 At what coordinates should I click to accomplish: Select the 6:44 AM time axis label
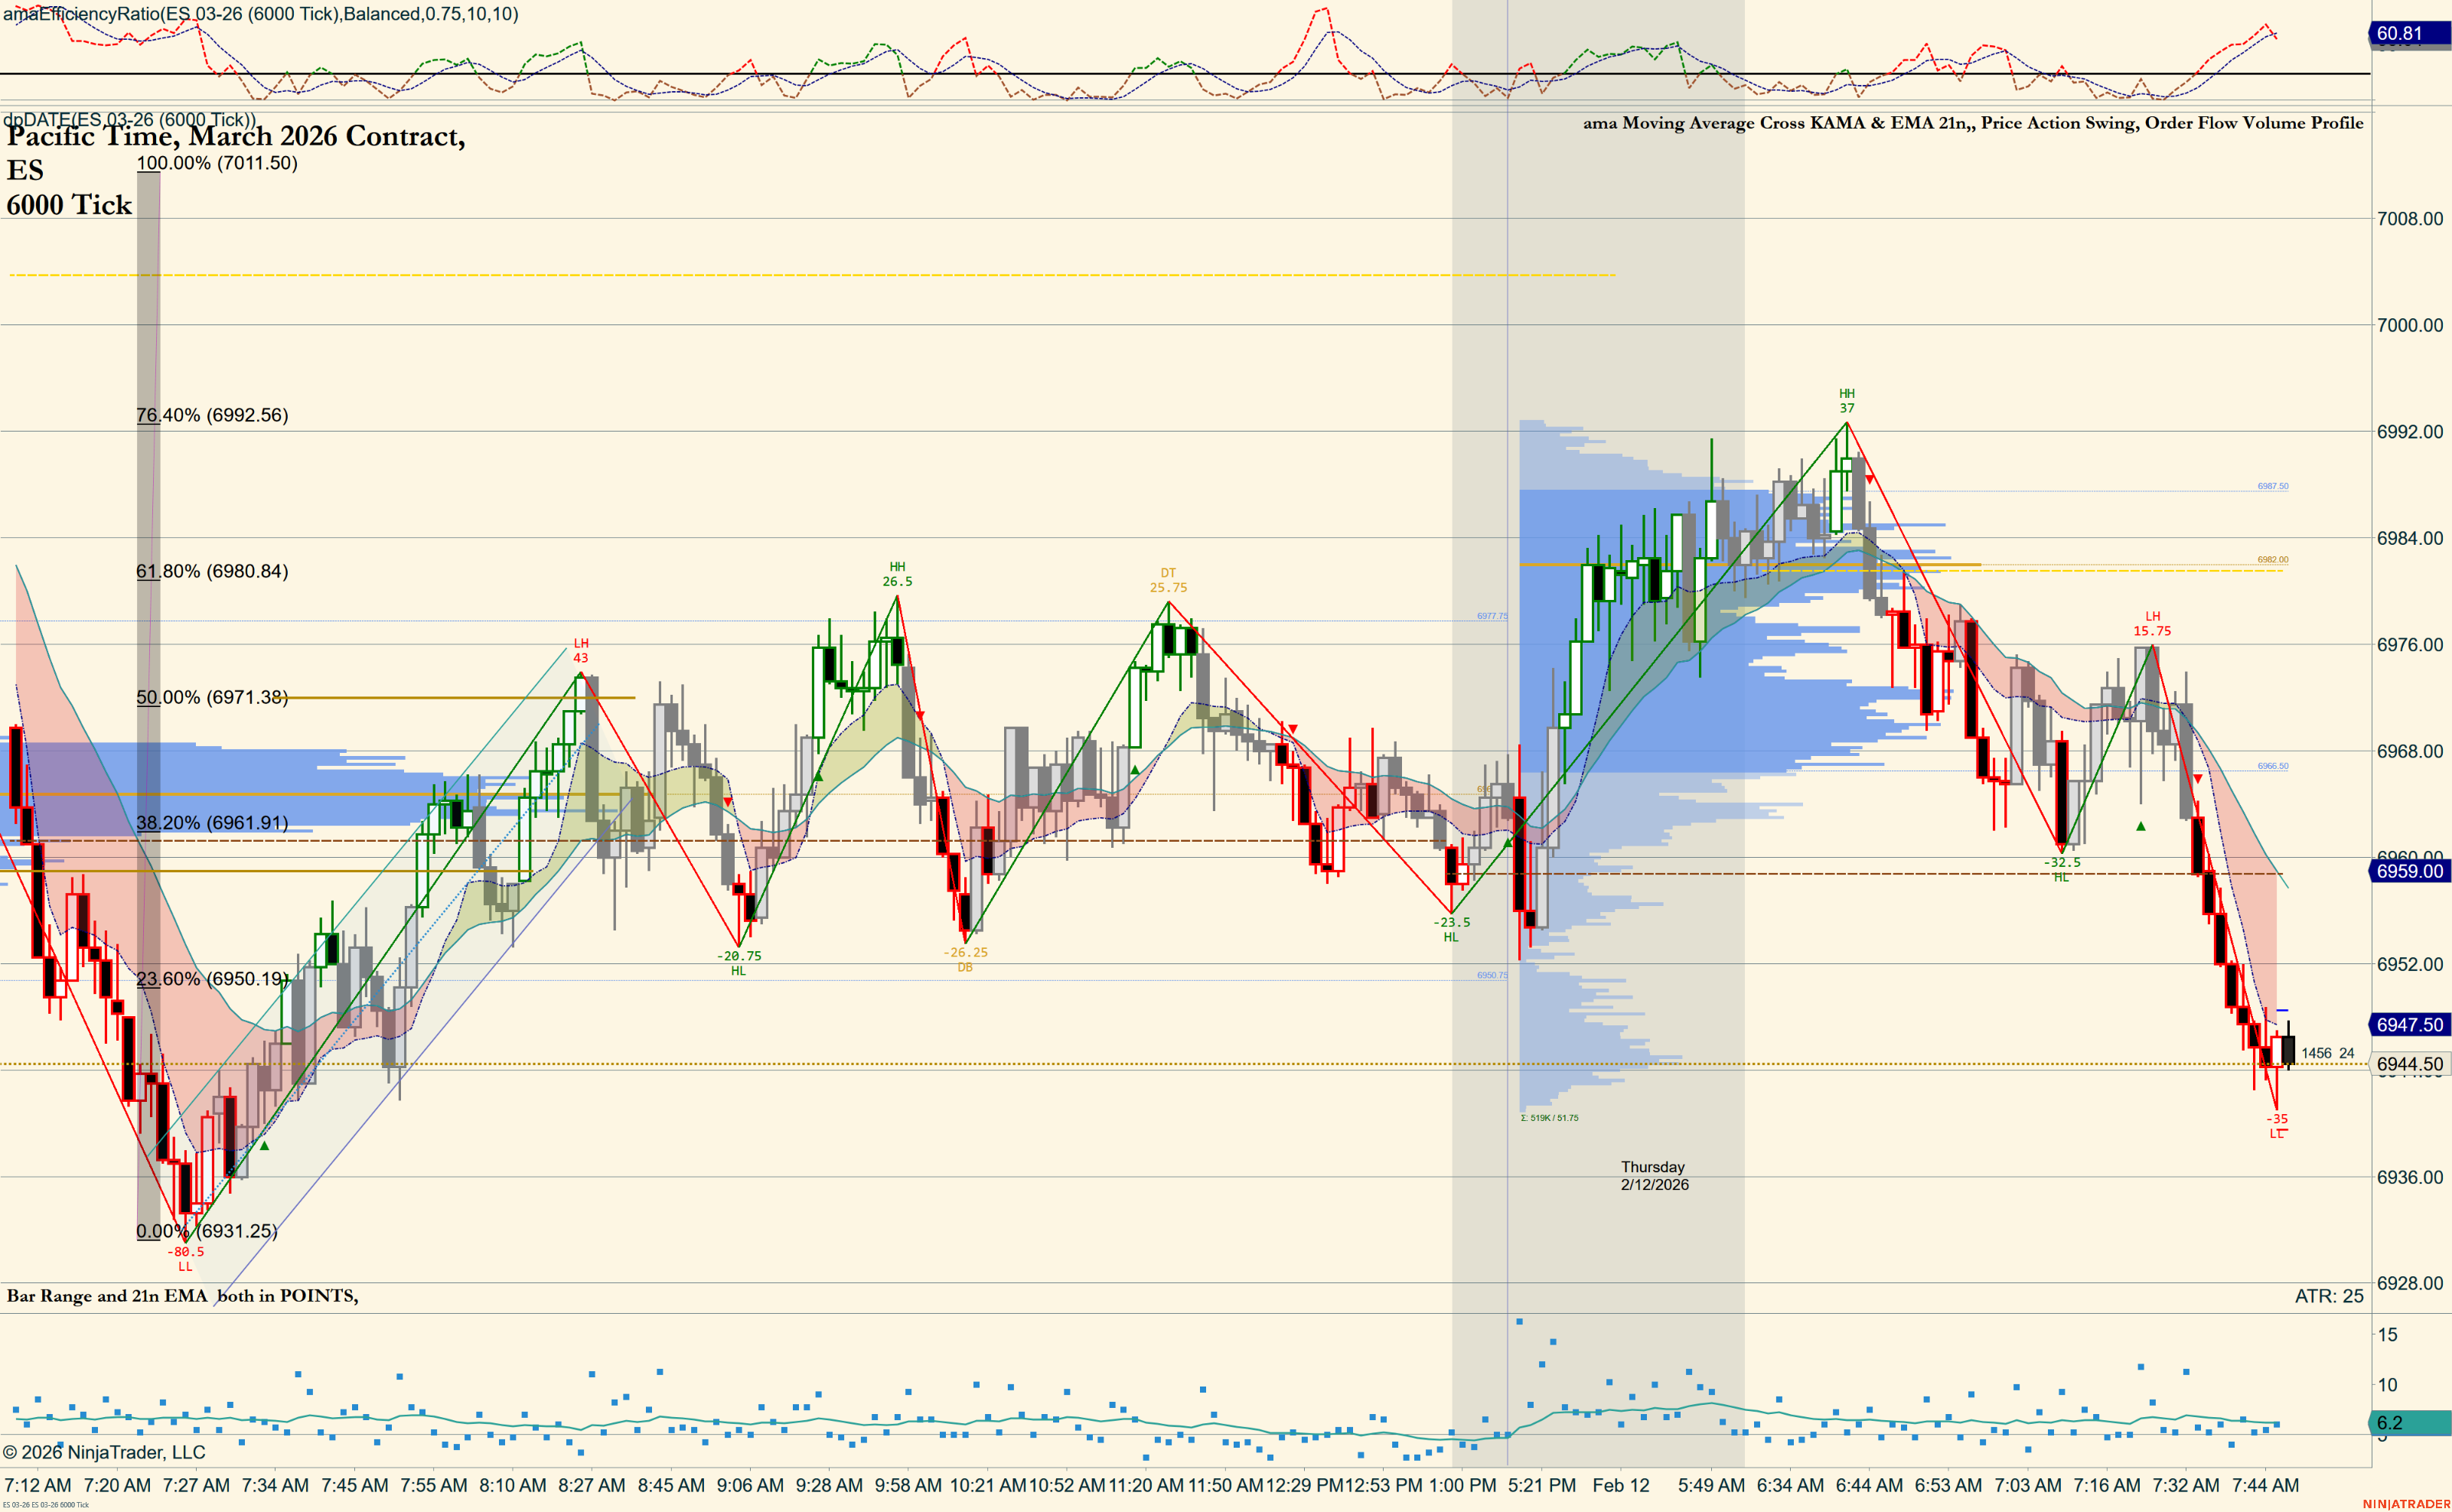pos(1869,1486)
